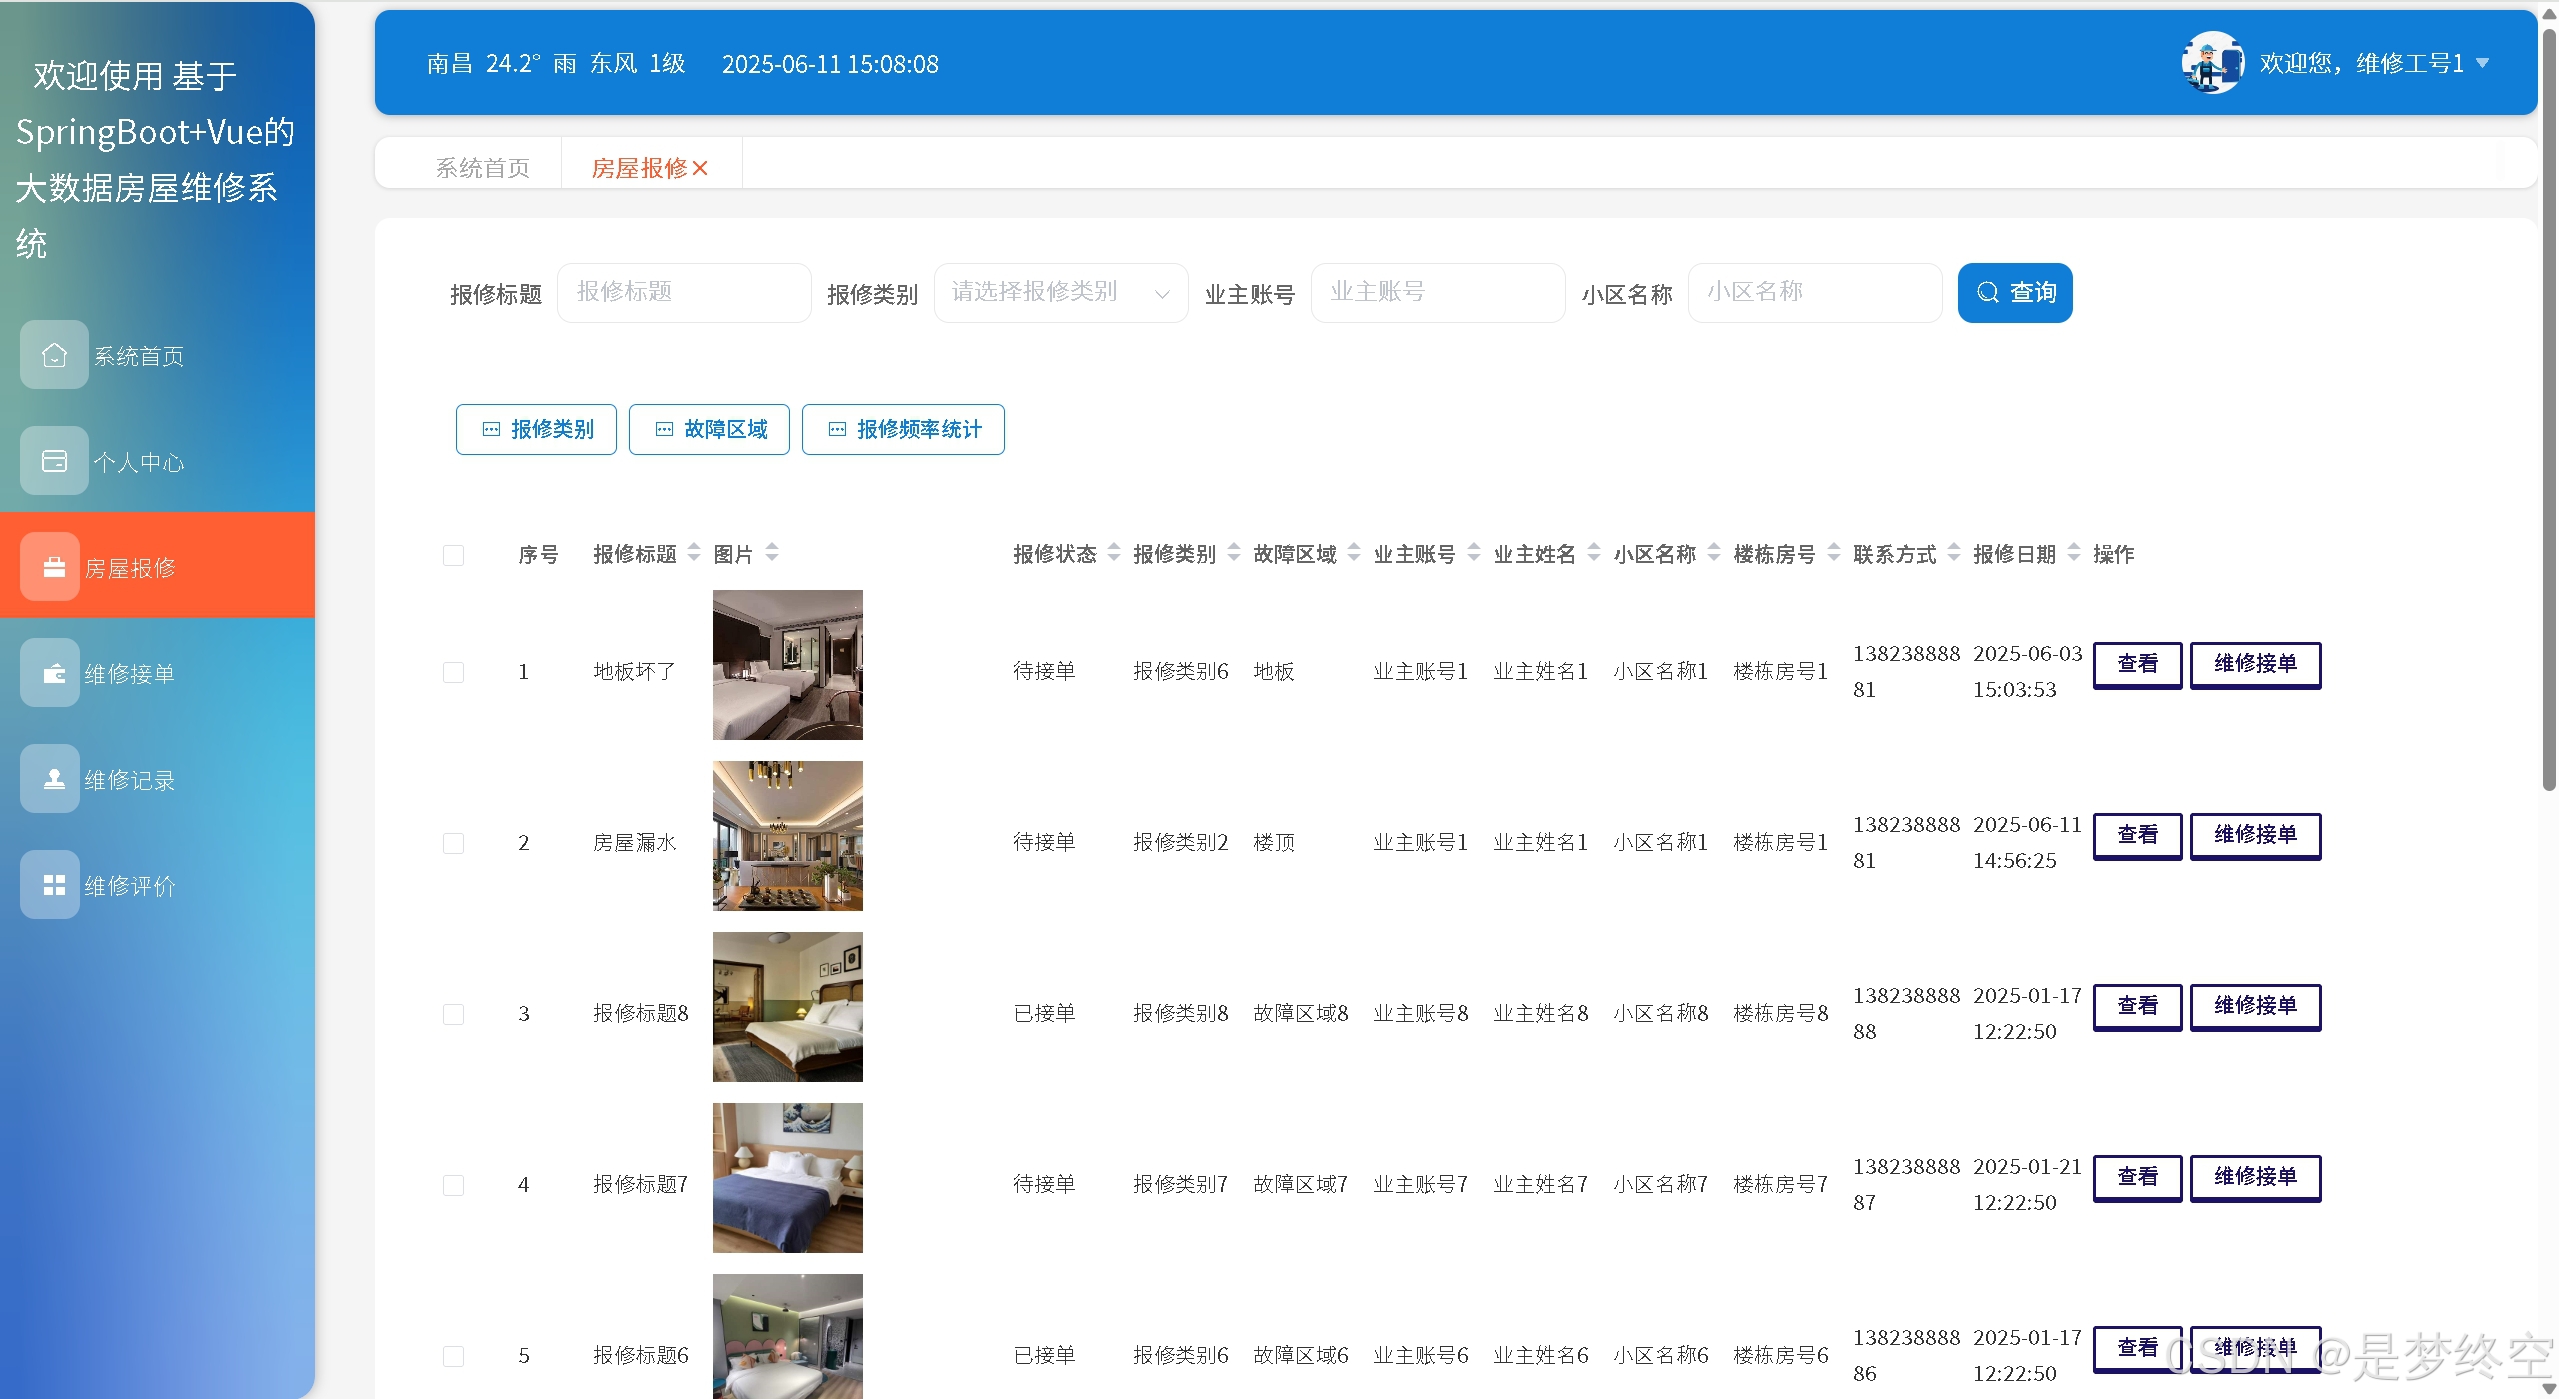Image resolution: width=2559 pixels, height=1399 pixels.
Task: Click the wallet icon for 维修接单
Action: pyautogui.click(x=54, y=673)
